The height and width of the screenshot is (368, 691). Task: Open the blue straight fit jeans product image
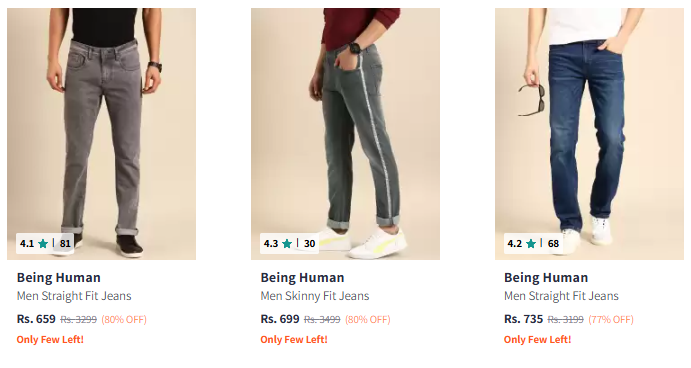589,134
